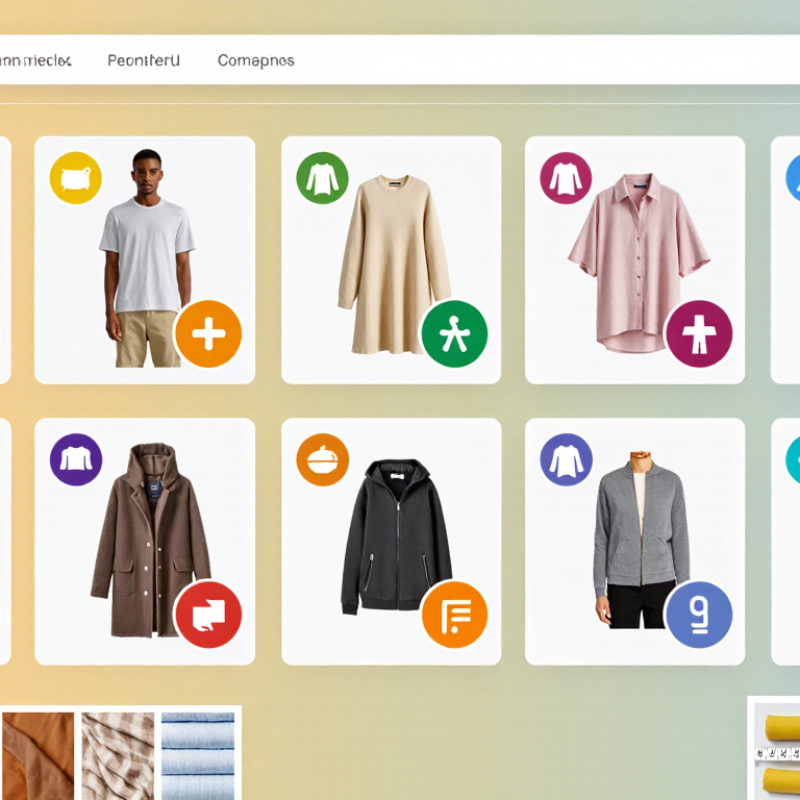Select light blue folded fabric swatch
This screenshot has height=800, width=800.
tap(198, 756)
